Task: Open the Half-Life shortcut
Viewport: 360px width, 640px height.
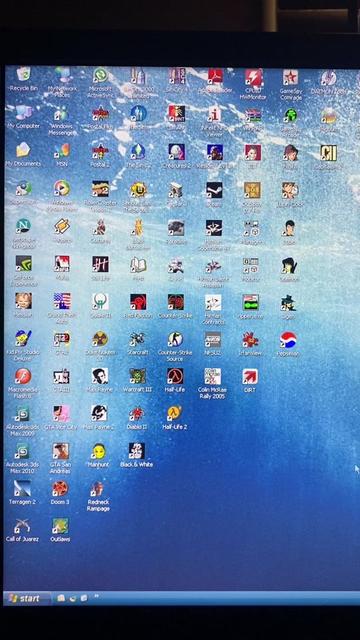Action: [x=175, y=376]
